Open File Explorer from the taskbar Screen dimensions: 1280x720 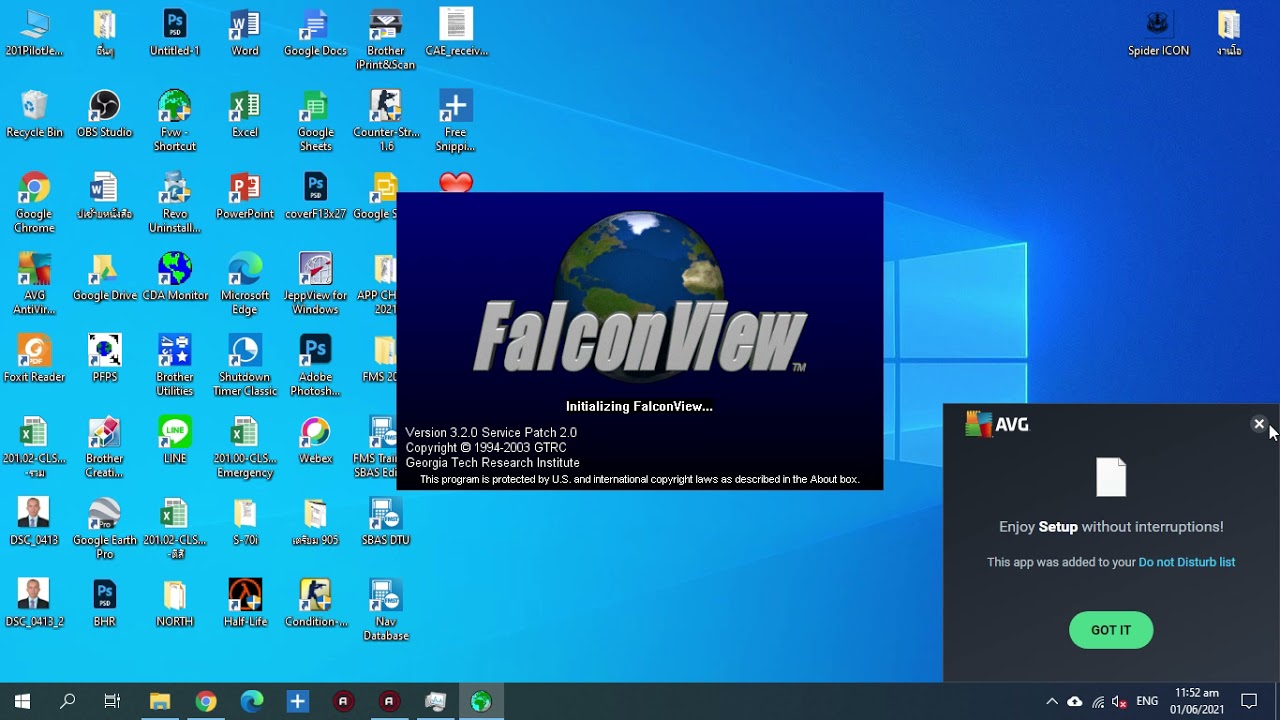(159, 701)
